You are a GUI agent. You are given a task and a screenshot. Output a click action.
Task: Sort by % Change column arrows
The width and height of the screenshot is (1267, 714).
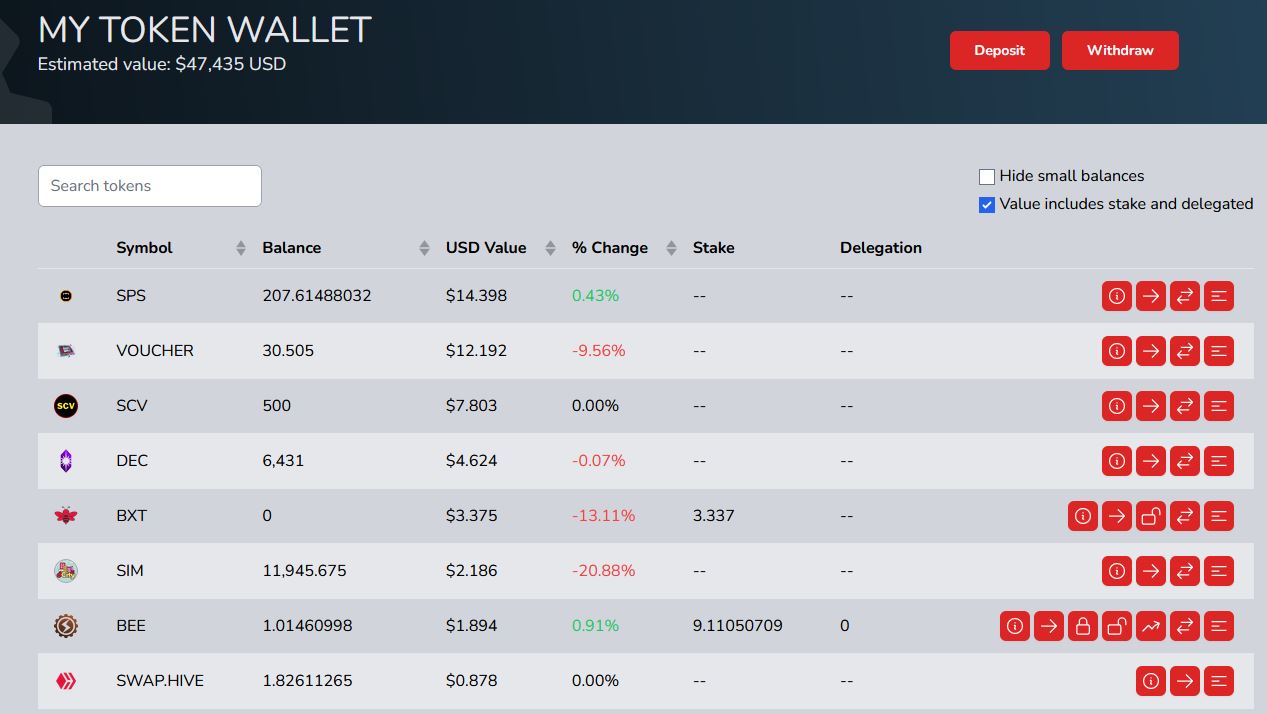click(x=671, y=248)
